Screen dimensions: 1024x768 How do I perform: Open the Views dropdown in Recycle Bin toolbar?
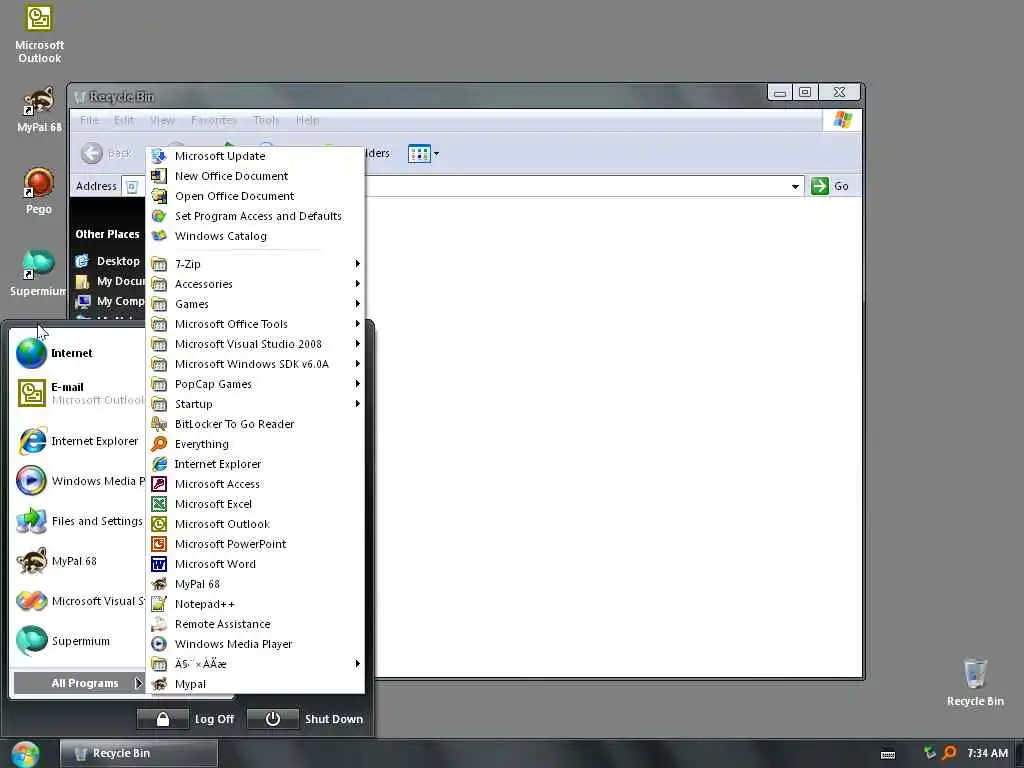423,154
